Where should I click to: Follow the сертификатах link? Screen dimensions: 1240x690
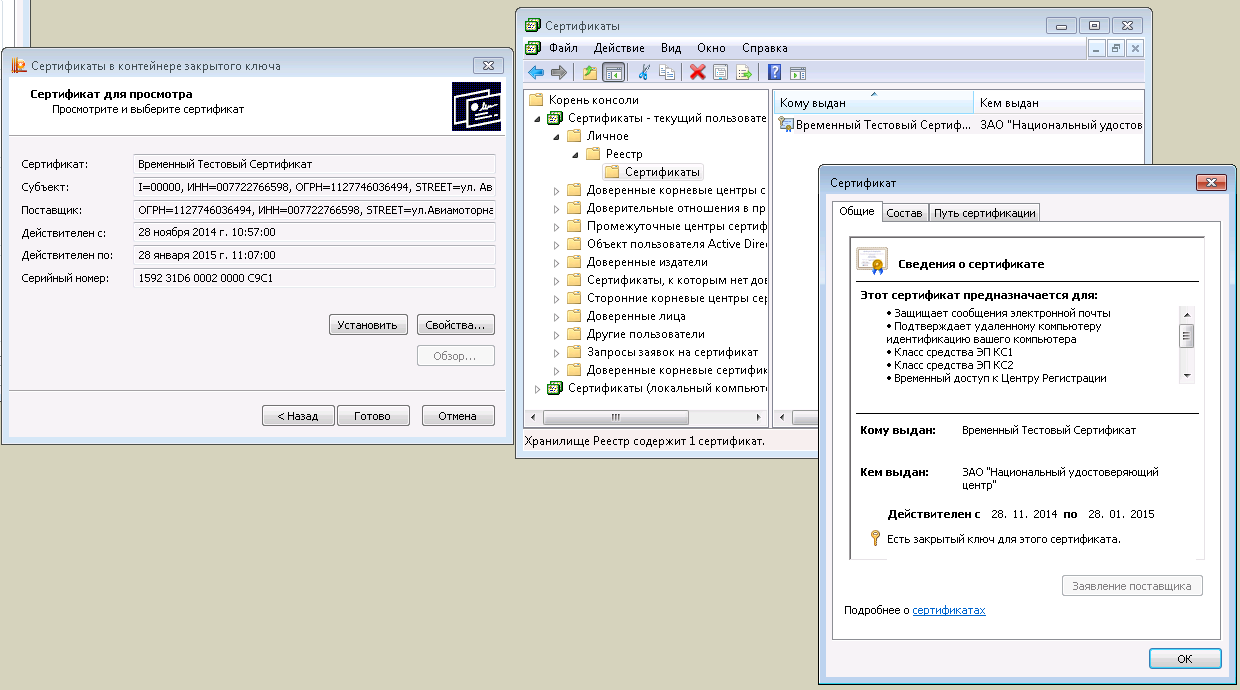coord(948,610)
